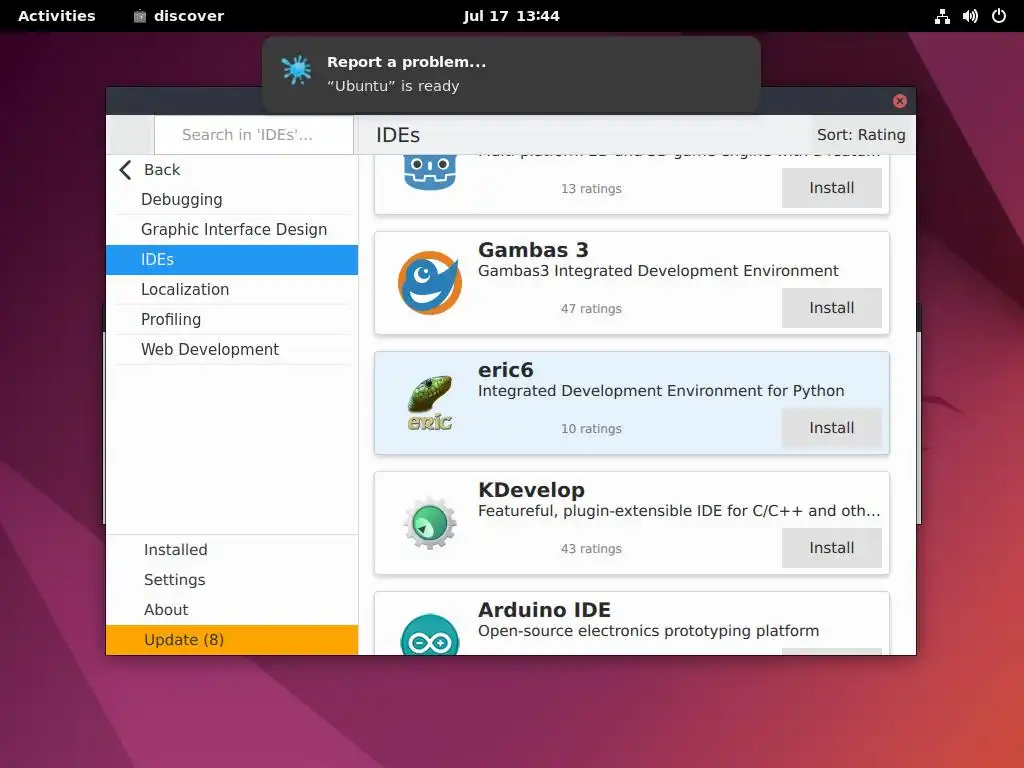This screenshot has height=768, width=1024.
Task: Click the notification splash icon
Action: 296,70
